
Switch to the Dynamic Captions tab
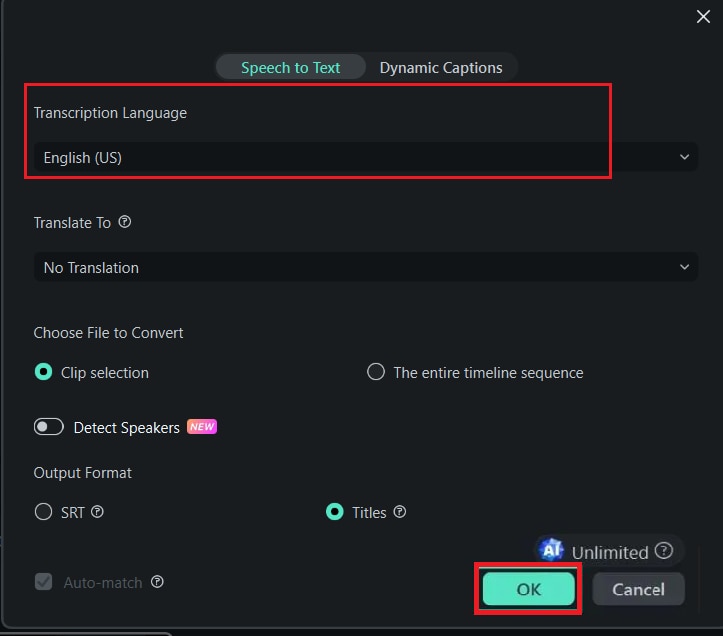coord(441,67)
